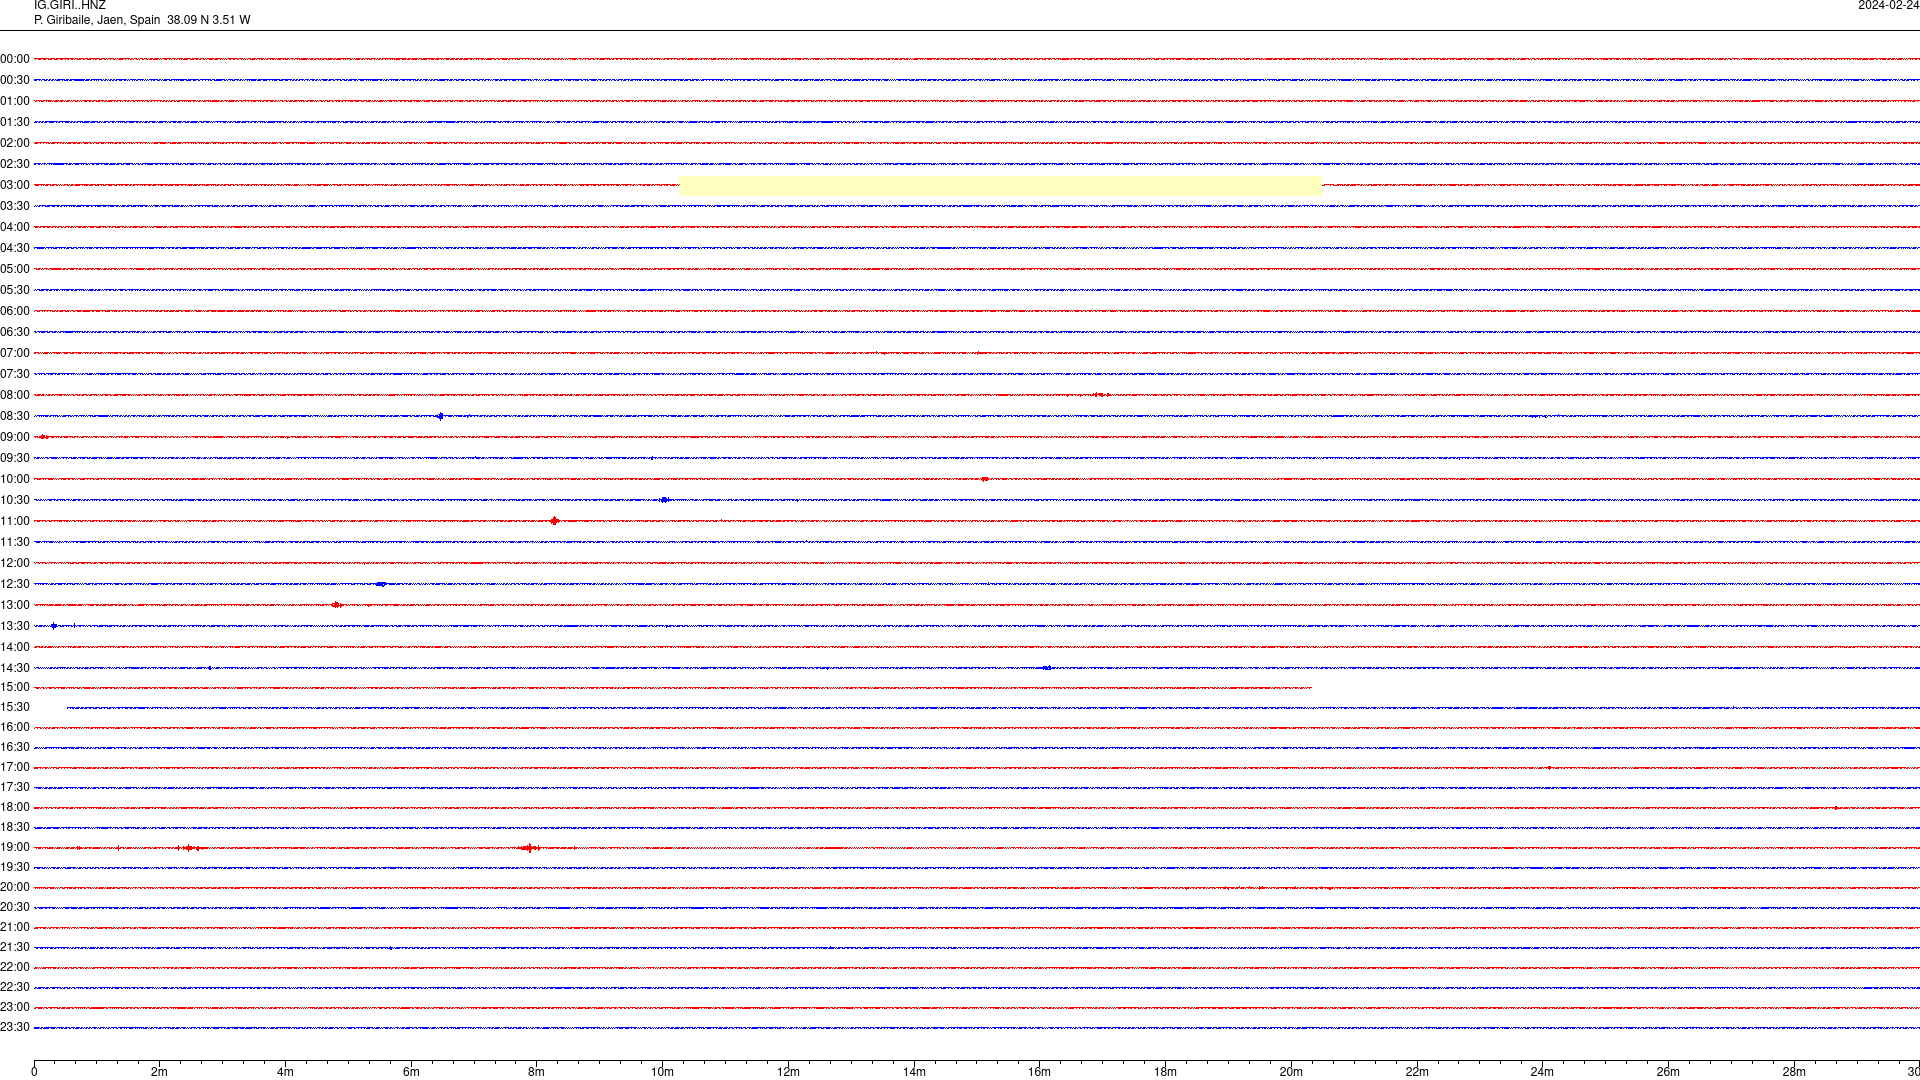Screen dimensions: 1920x1080
Task: Select the 00:00 time row label
Action: point(15,59)
